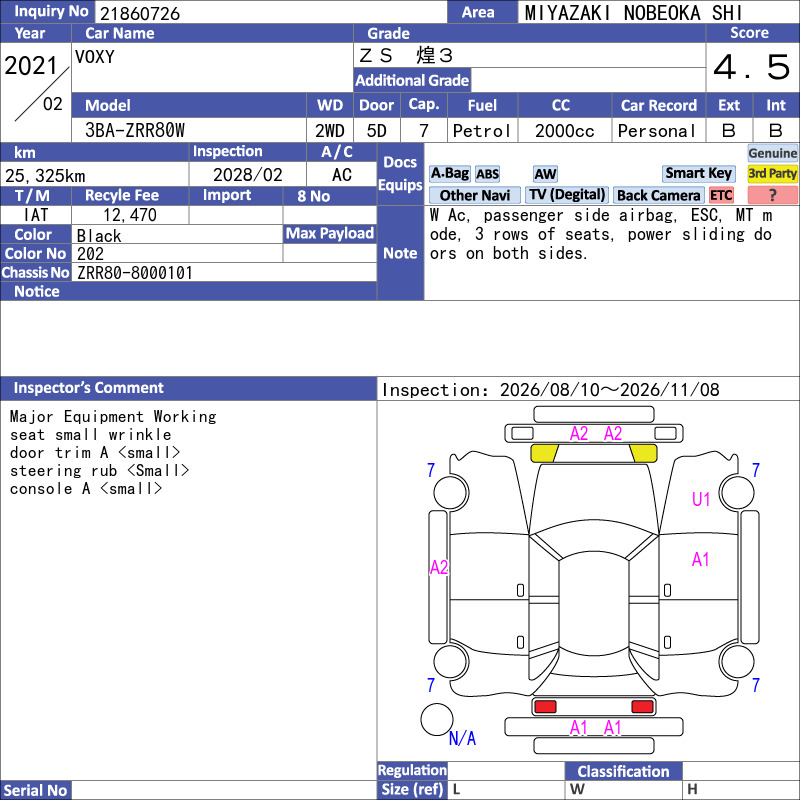Click the Inquiry No value 21860726
Screen dimensions: 800x800
coord(140,13)
